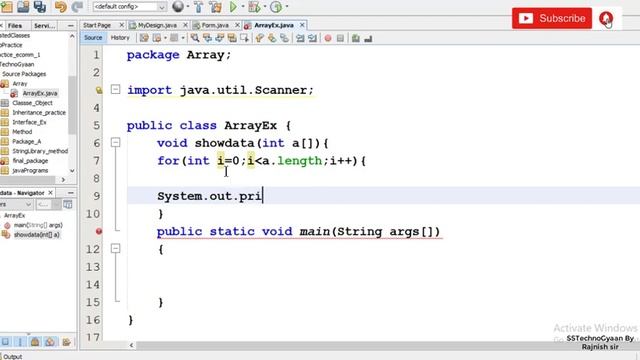Minimize the Projects panel
The height and width of the screenshot is (360, 640).
[x=70, y=26]
